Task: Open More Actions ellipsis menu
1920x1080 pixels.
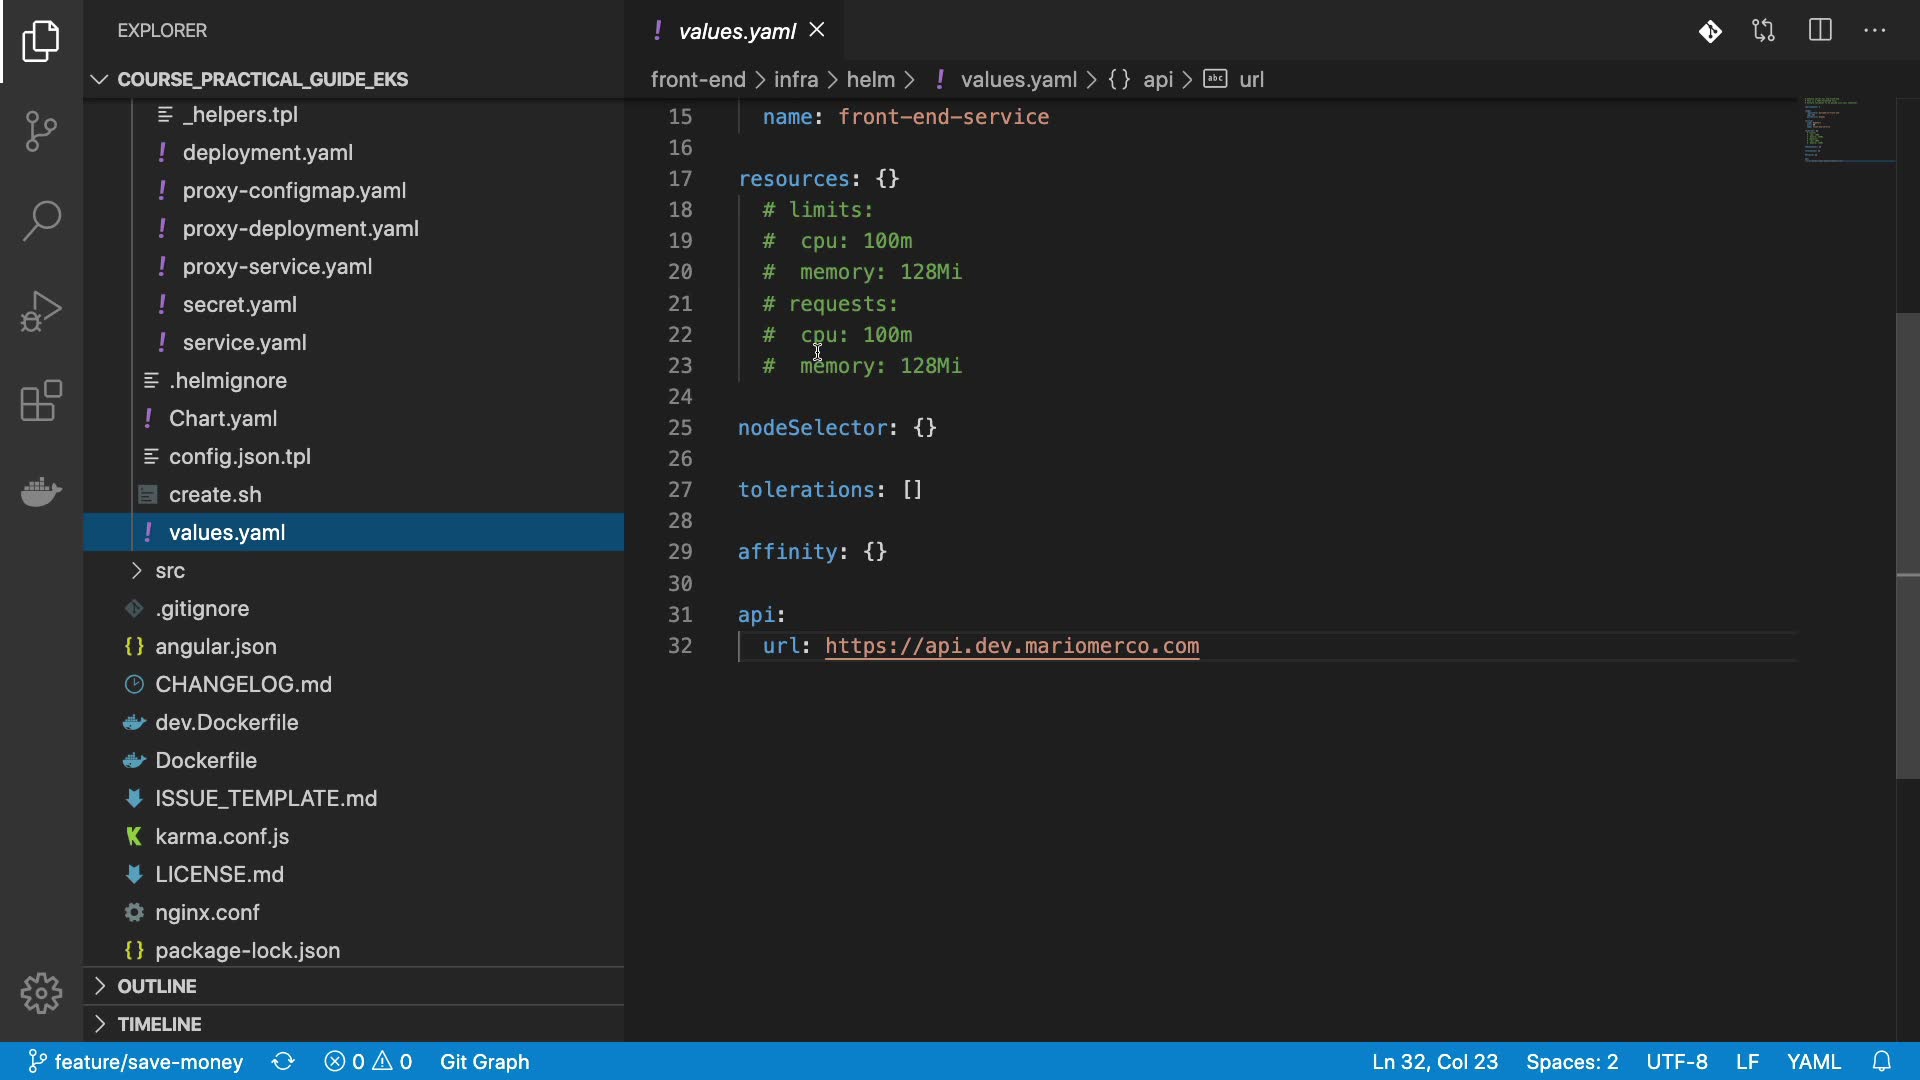Action: pos(1874,31)
